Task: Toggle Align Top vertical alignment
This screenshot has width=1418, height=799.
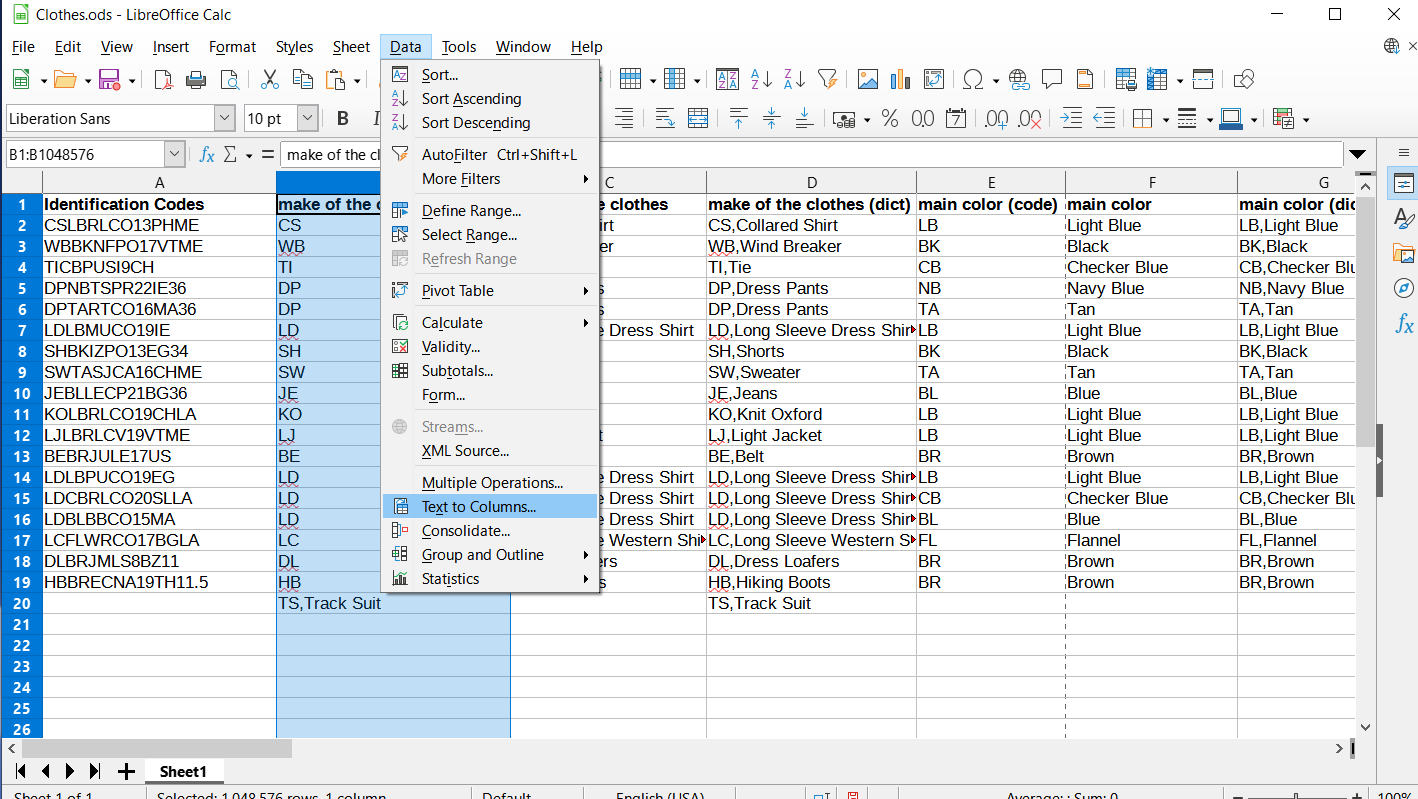Action: [x=739, y=119]
